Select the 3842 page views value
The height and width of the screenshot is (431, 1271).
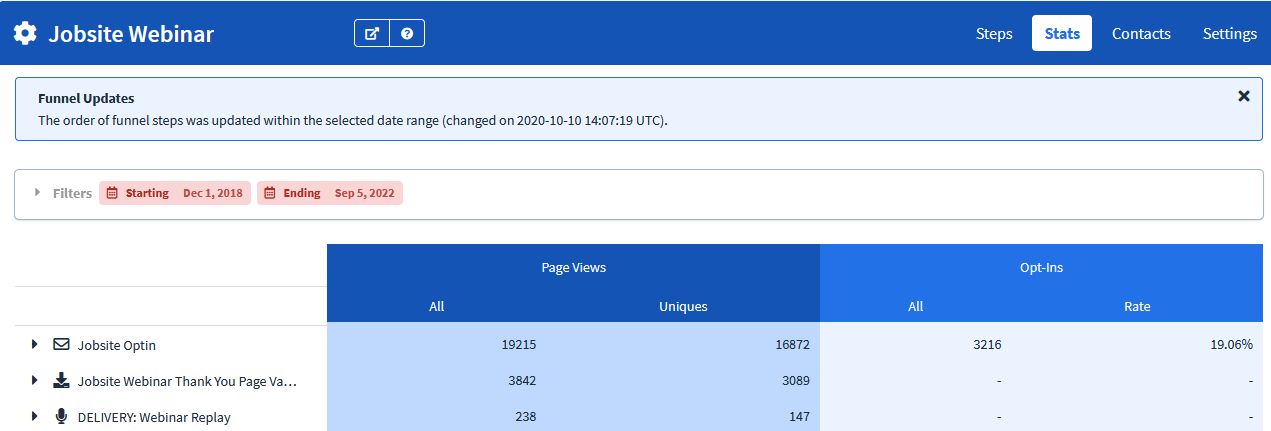pyautogui.click(x=522, y=381)
